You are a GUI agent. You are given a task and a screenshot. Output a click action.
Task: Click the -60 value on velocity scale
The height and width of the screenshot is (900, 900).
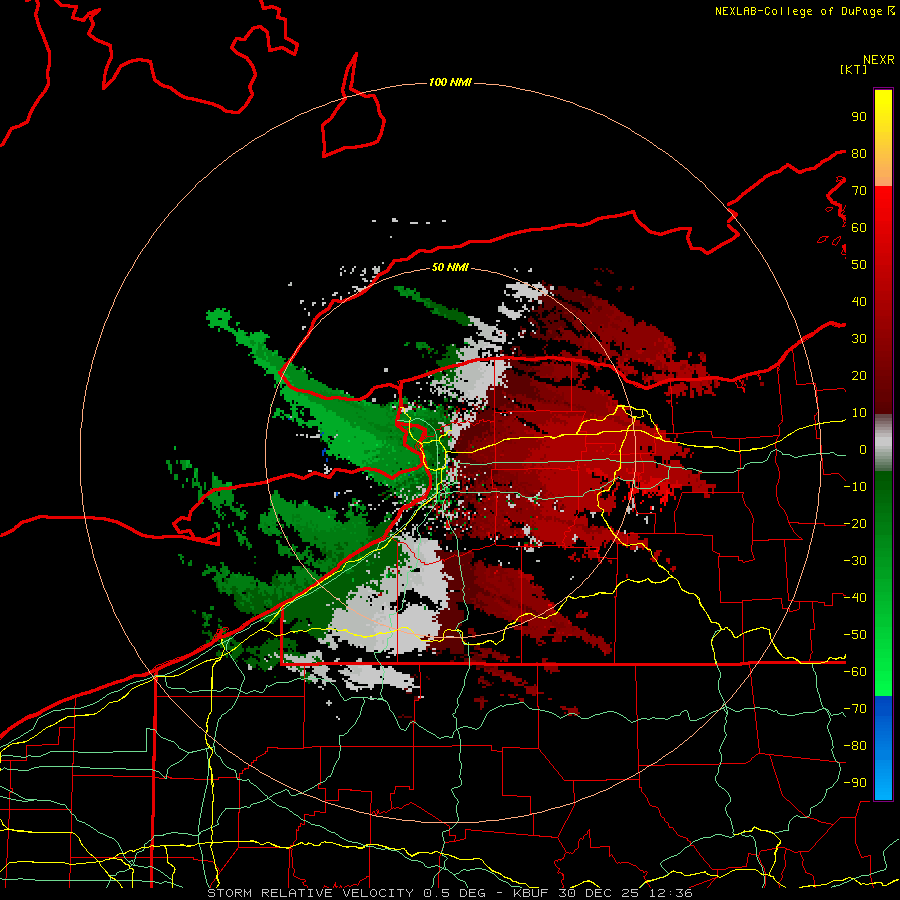pyautogui.click(x=855, y=672)
